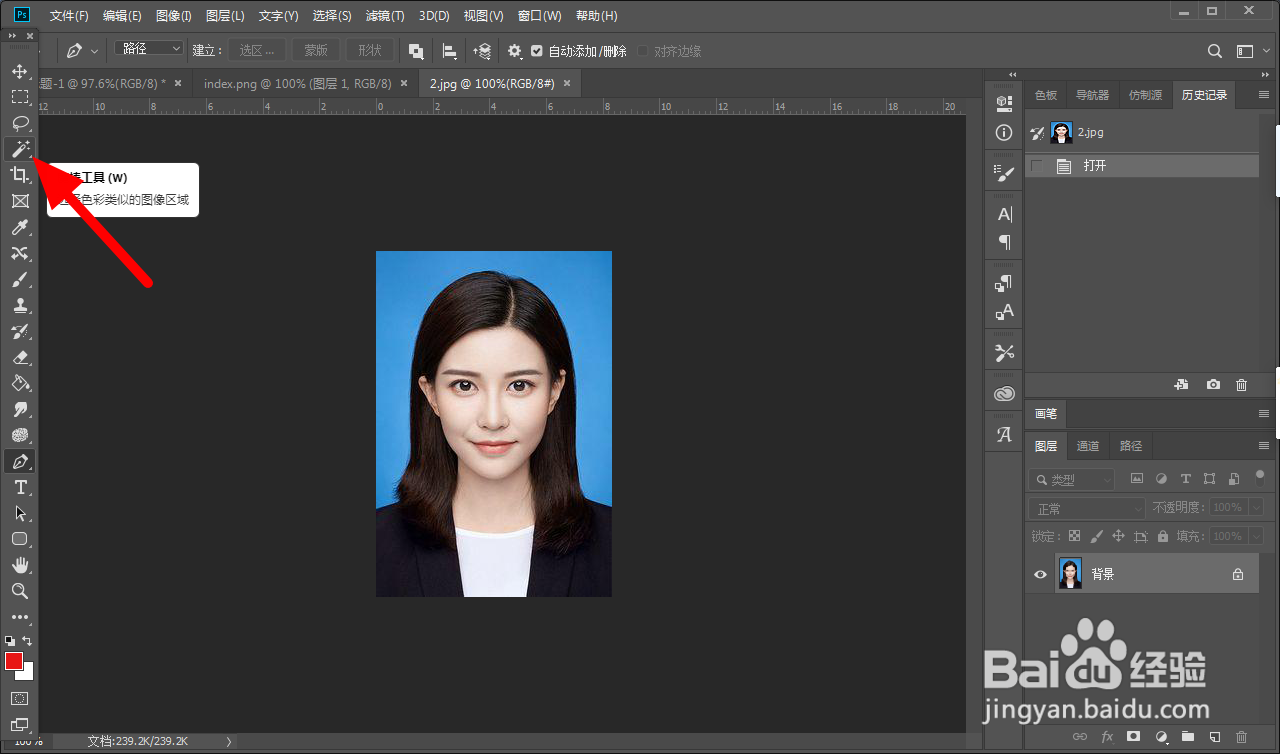Select the Eraser tool
1280x754 pixels.
coord(19,357)
